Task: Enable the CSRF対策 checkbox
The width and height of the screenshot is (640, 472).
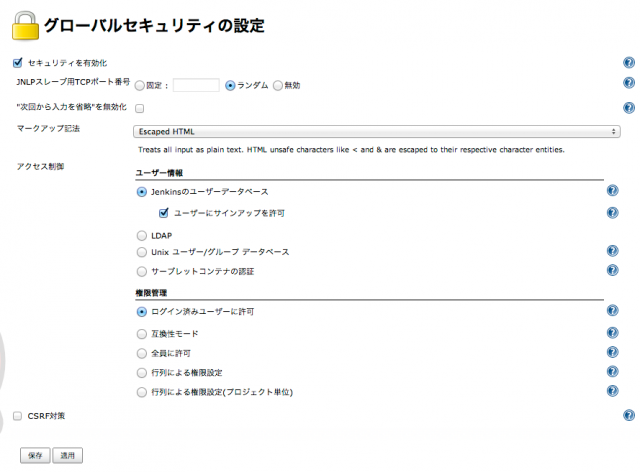Action: pos(17,416)
